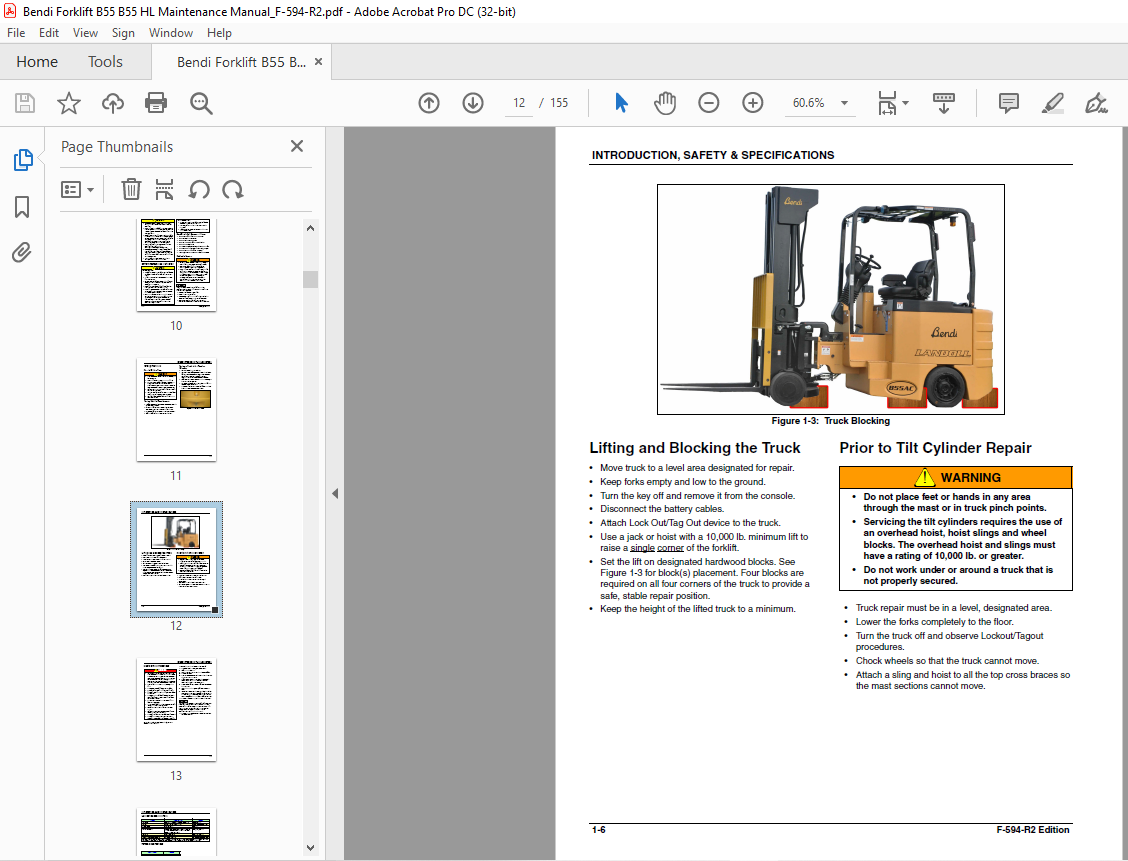
Task: Switch to the Tools tab
Action: click(x=105, y=62)
